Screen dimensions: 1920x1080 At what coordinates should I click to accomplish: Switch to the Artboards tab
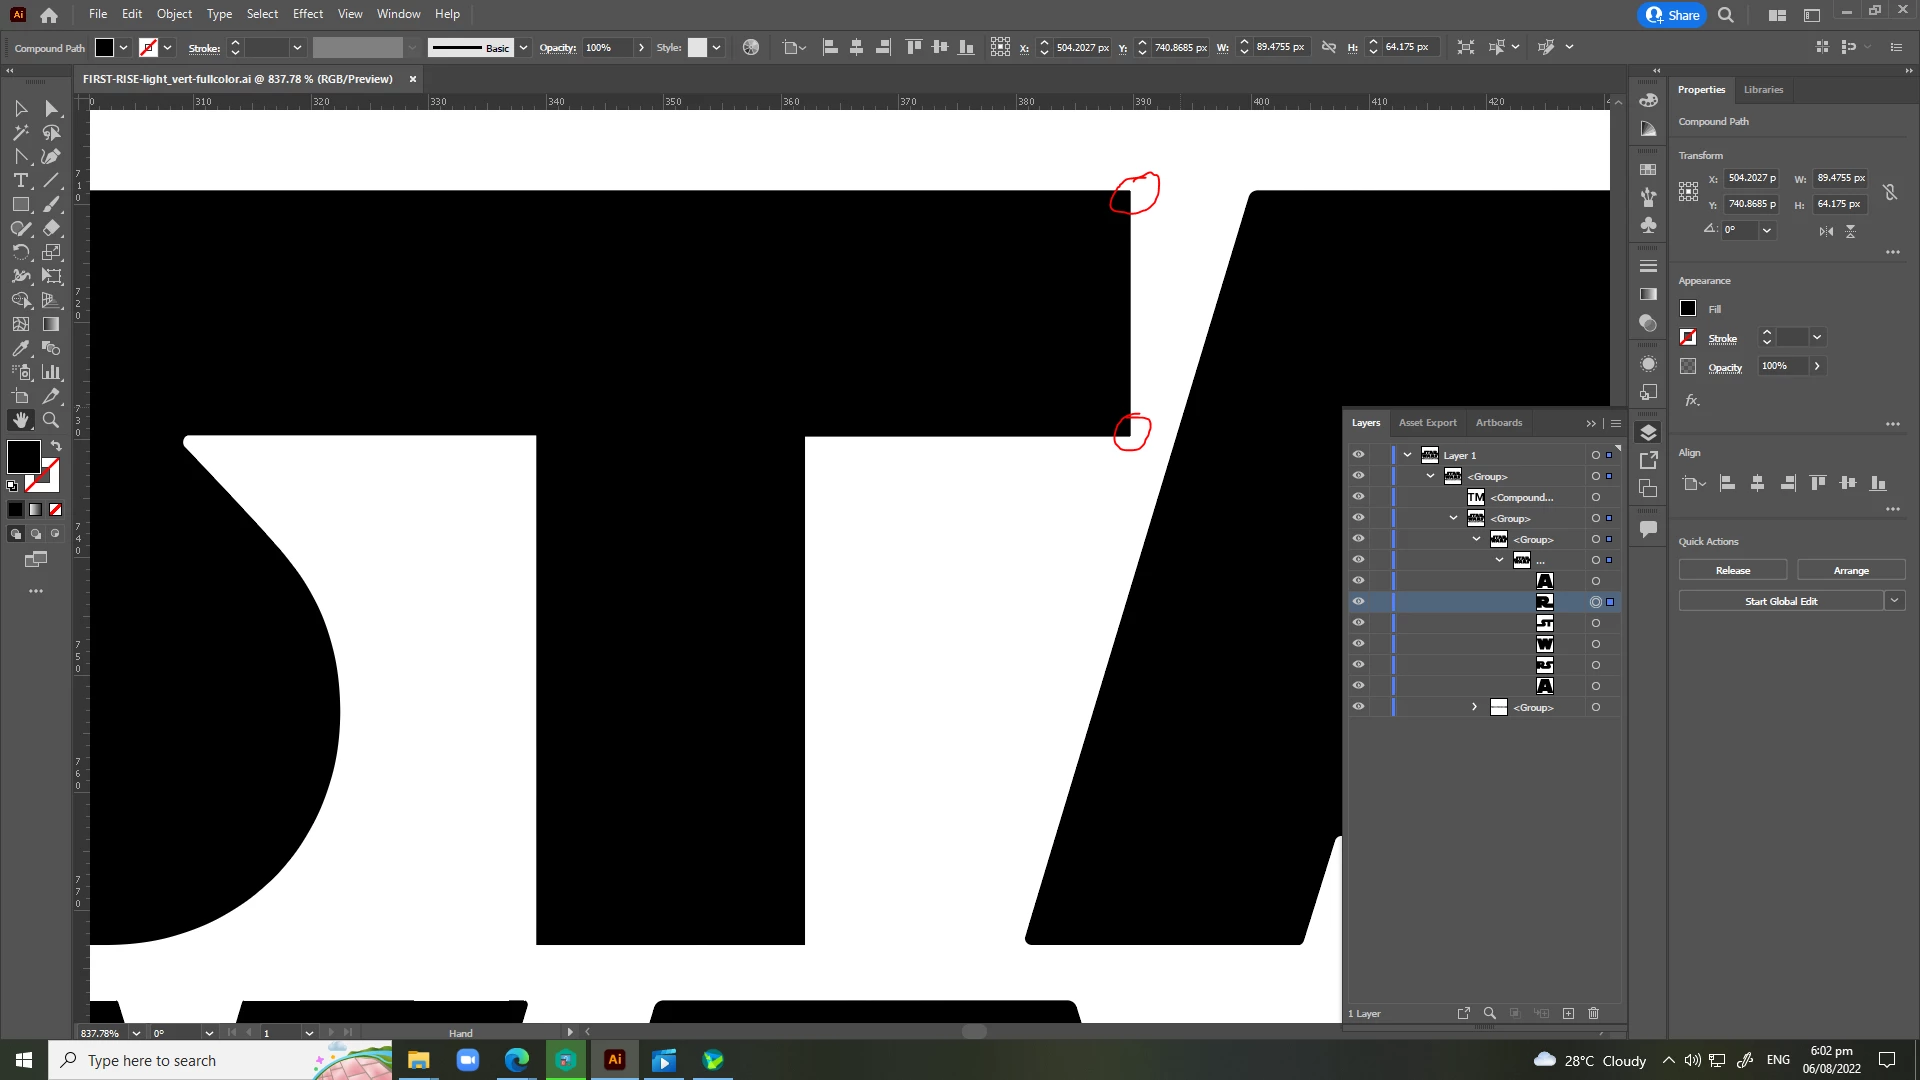coord(1498,423)
